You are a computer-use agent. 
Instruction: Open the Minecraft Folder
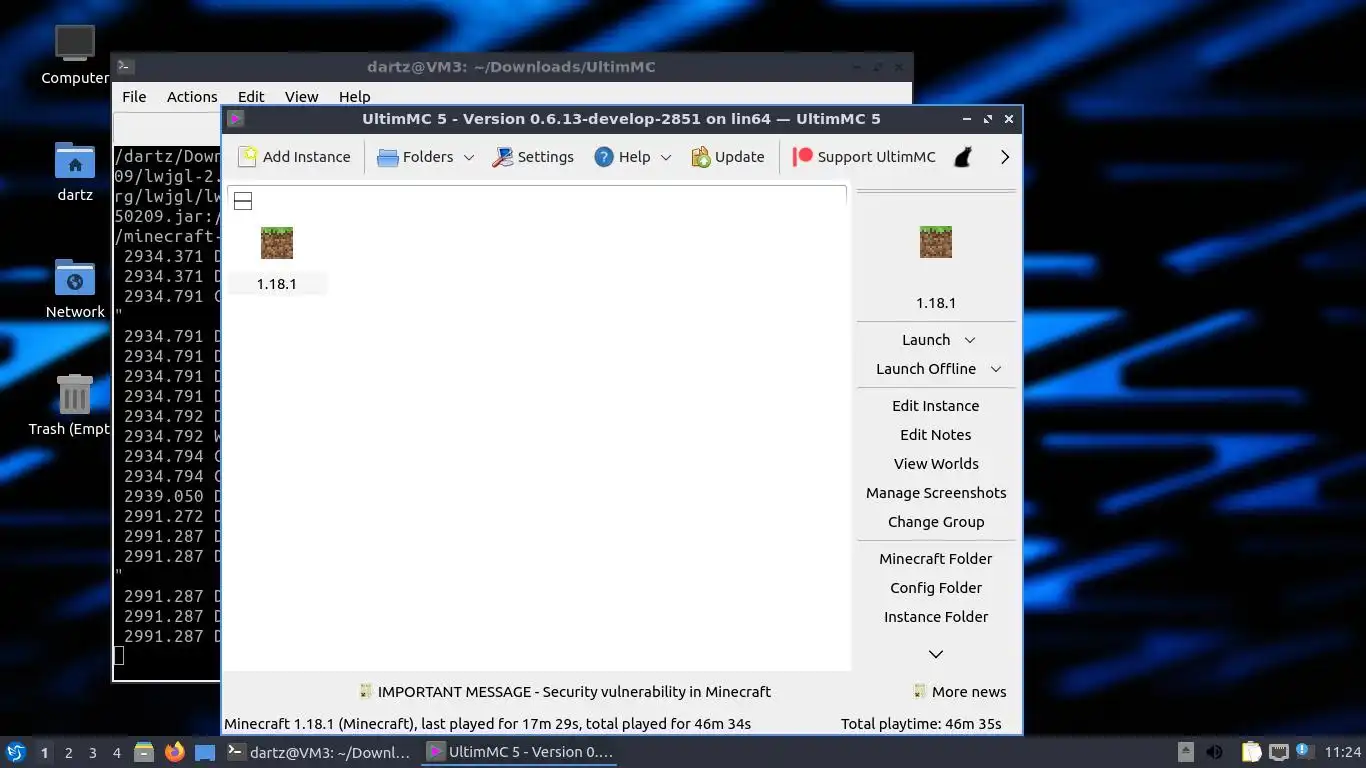pyautogui.click(x=936, y=559)
